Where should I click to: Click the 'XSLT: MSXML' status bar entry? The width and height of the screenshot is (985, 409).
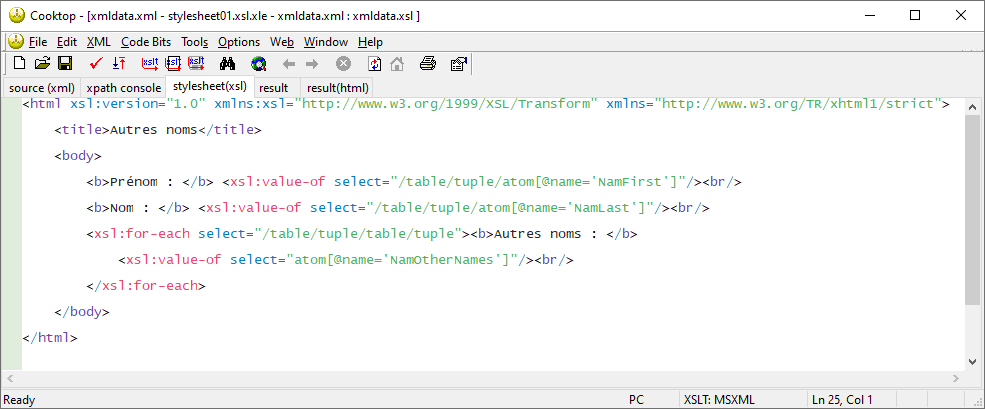coord(719,400)
